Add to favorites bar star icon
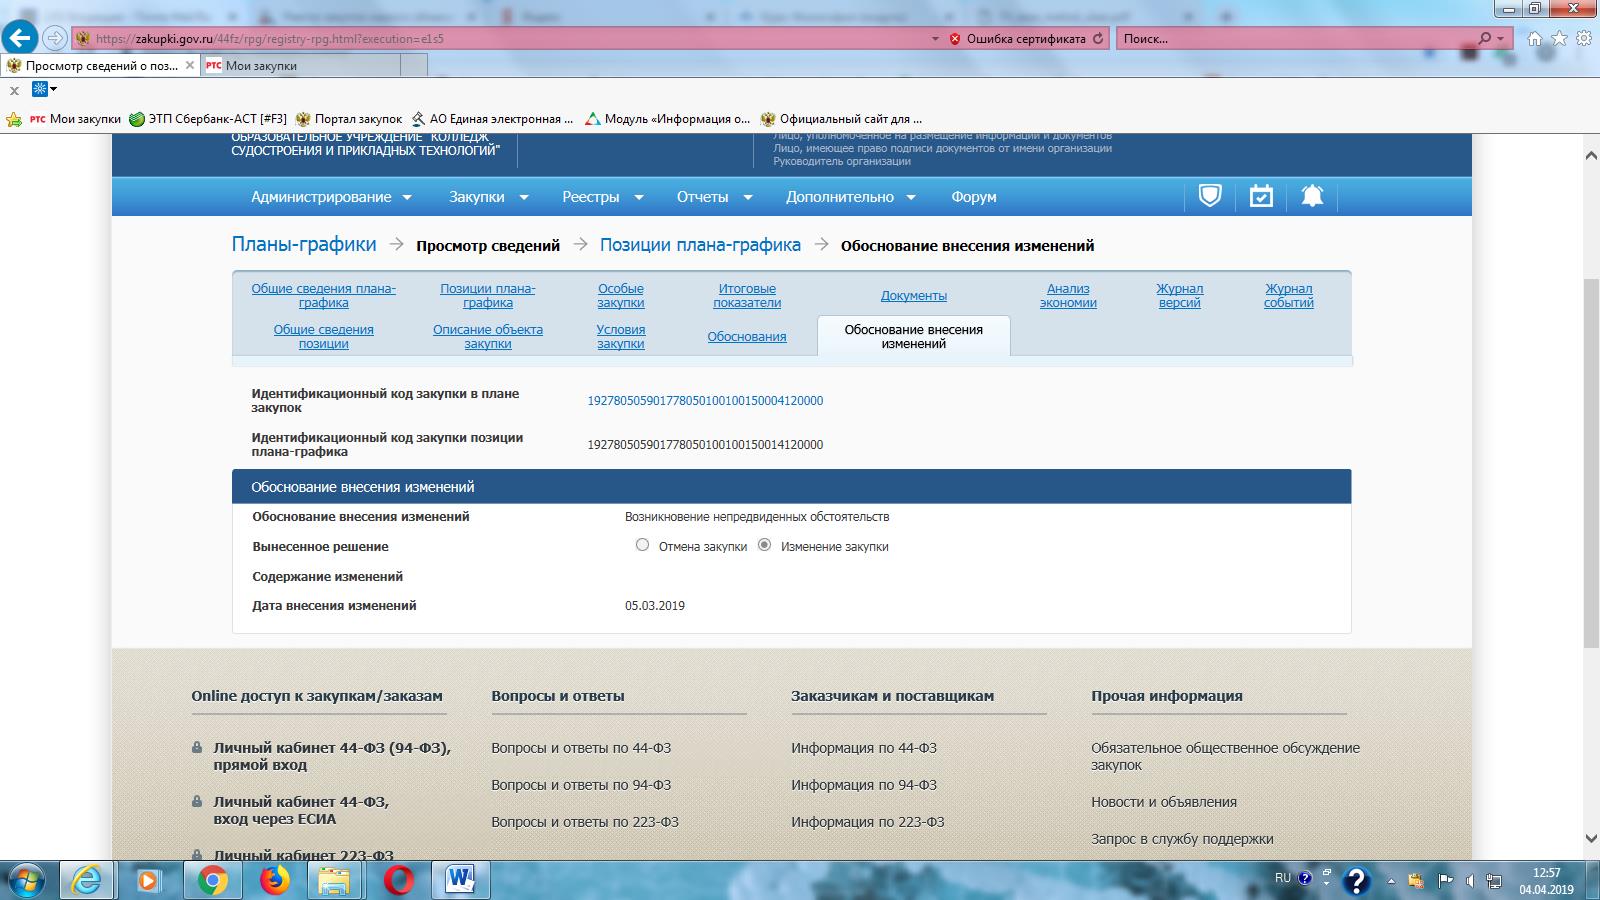 (x=14, y=119)
